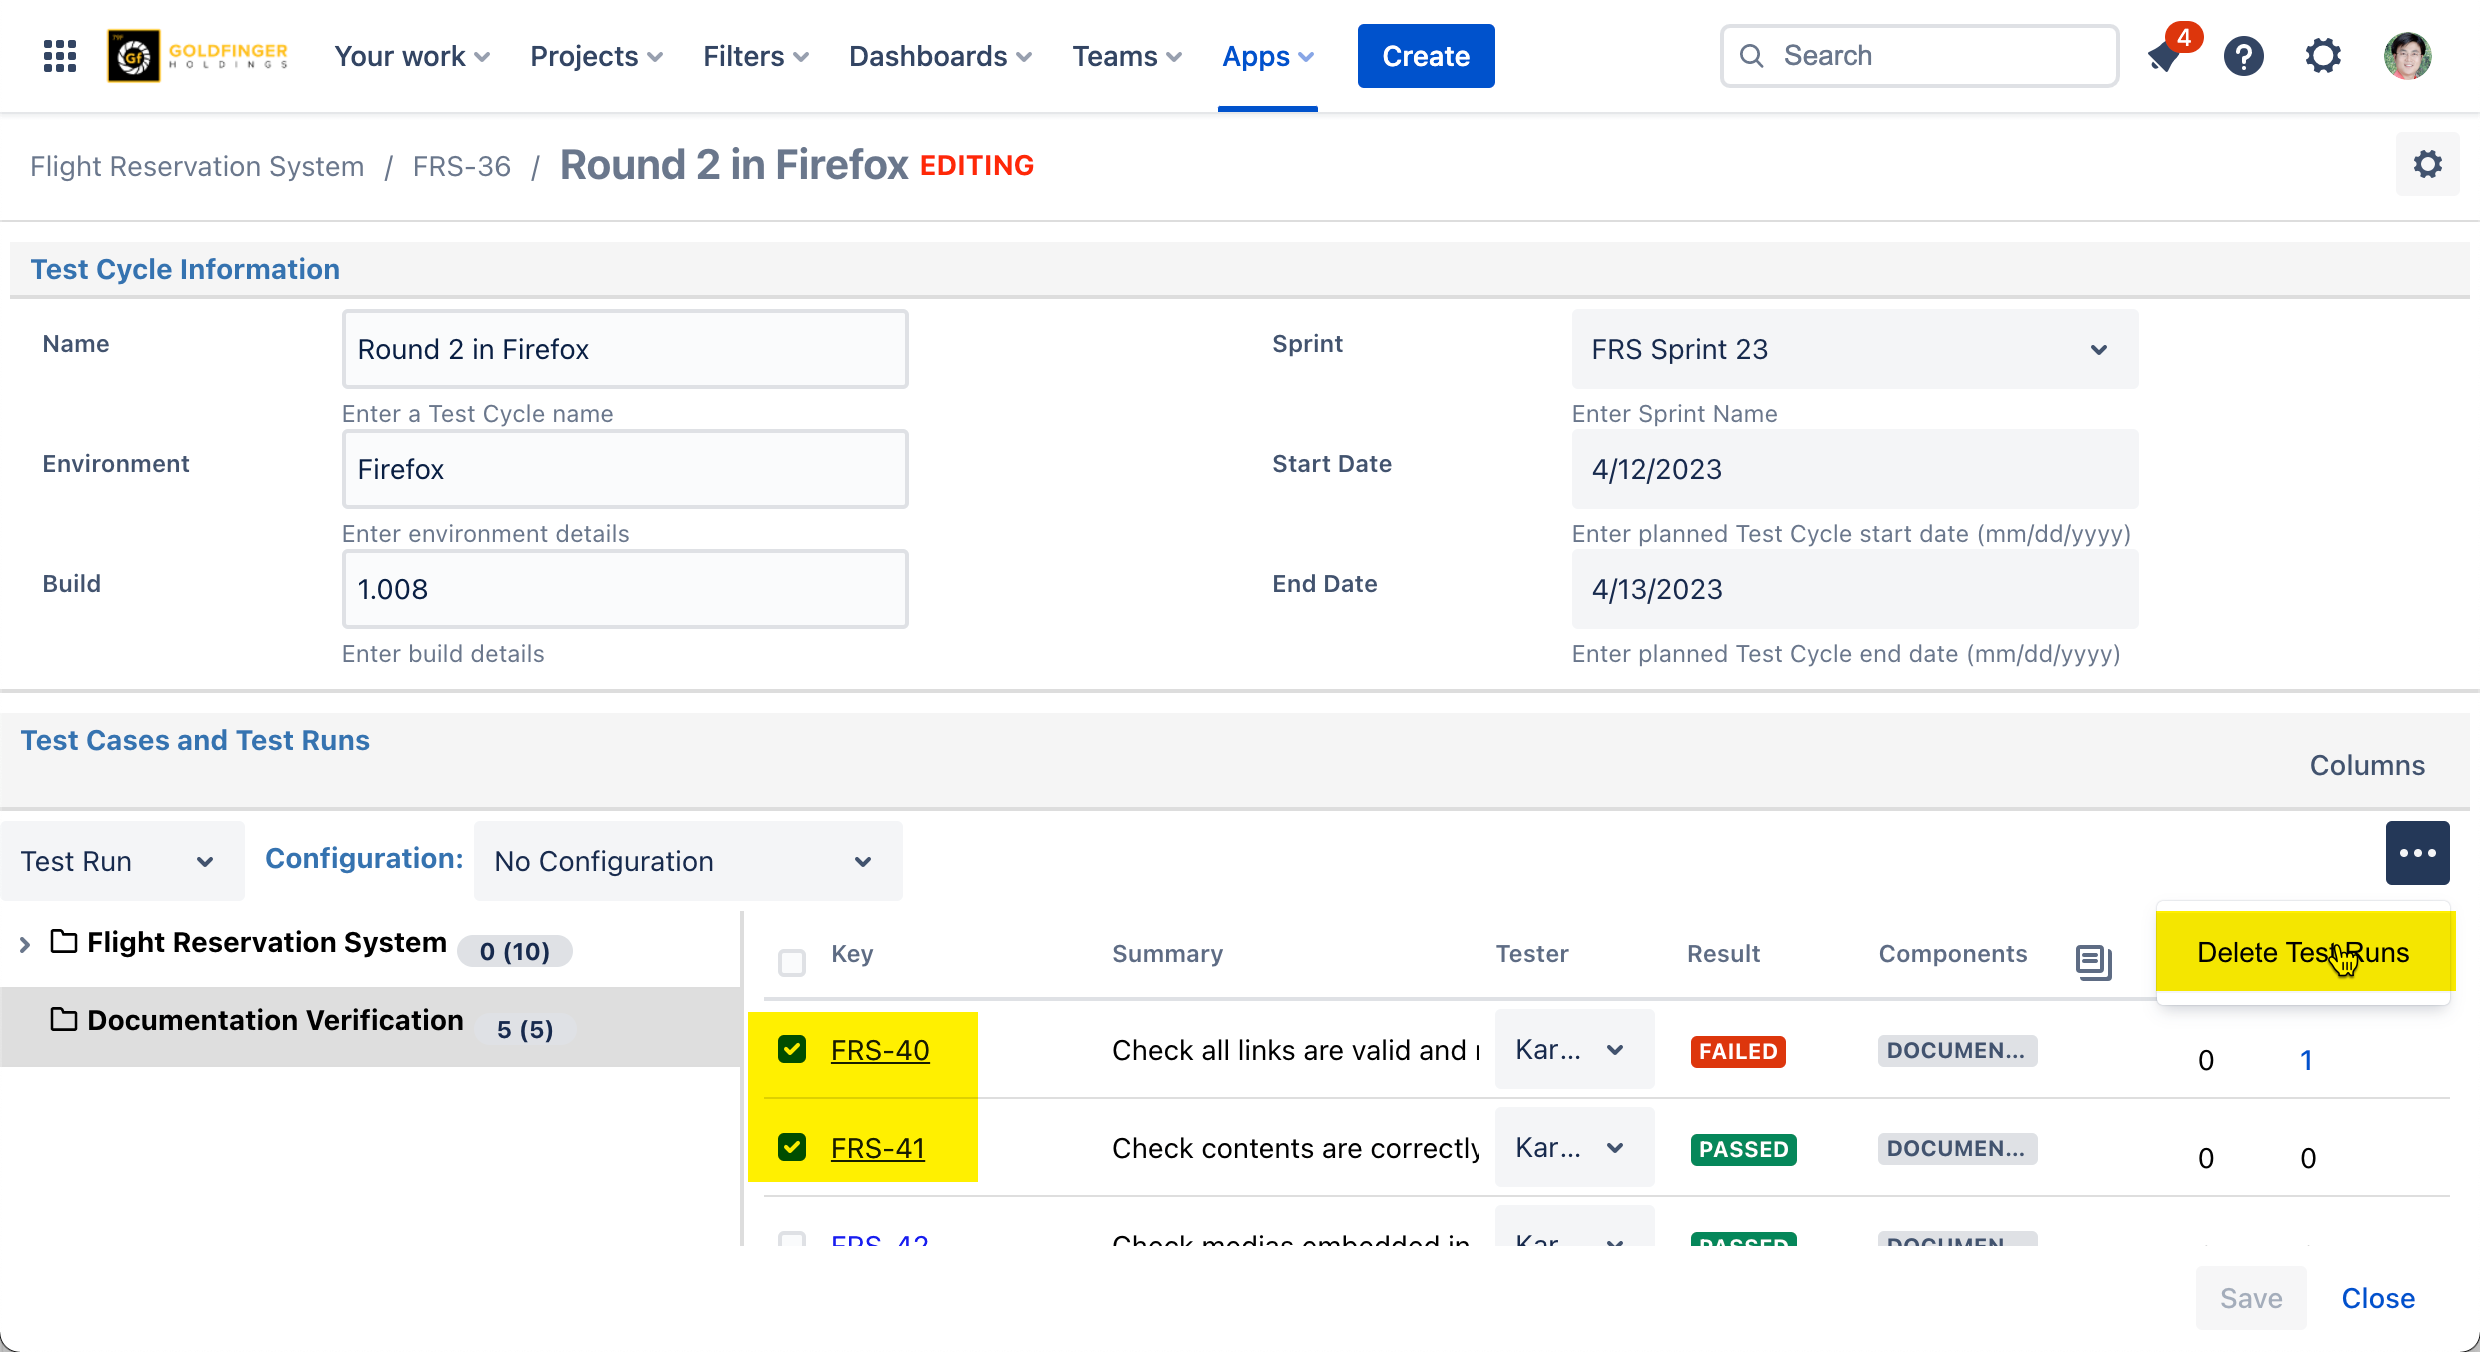Uncheck the FRS-41 row checkbox
The height and width of the screenshot is (1352, 2480).
click(x=792, y=1147)
